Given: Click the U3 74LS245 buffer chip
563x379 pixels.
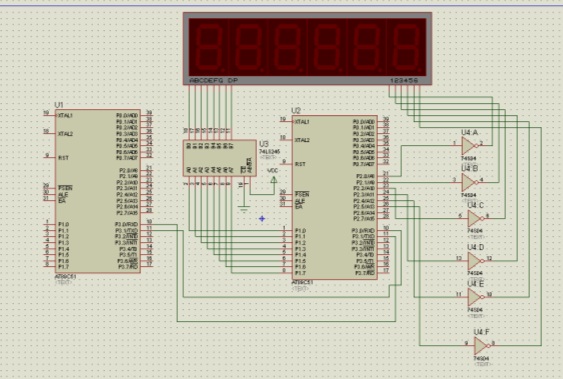Looking at the screenshot, I should 219,158.
